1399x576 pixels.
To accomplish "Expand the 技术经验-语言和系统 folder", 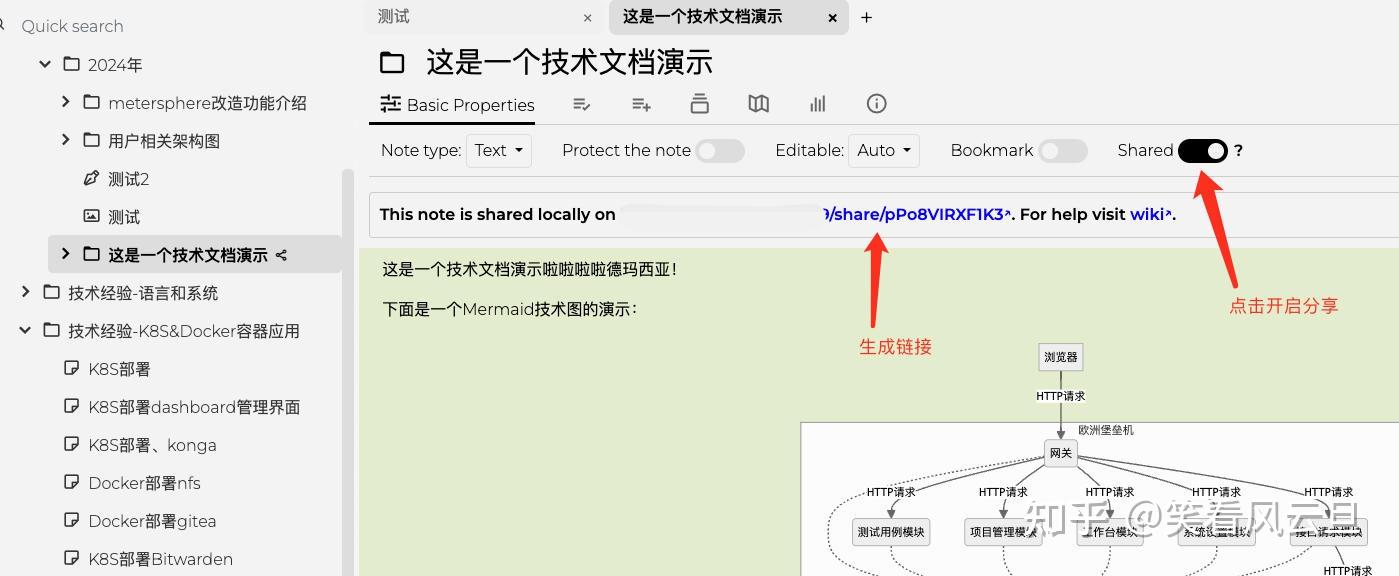I will (24, 291).
